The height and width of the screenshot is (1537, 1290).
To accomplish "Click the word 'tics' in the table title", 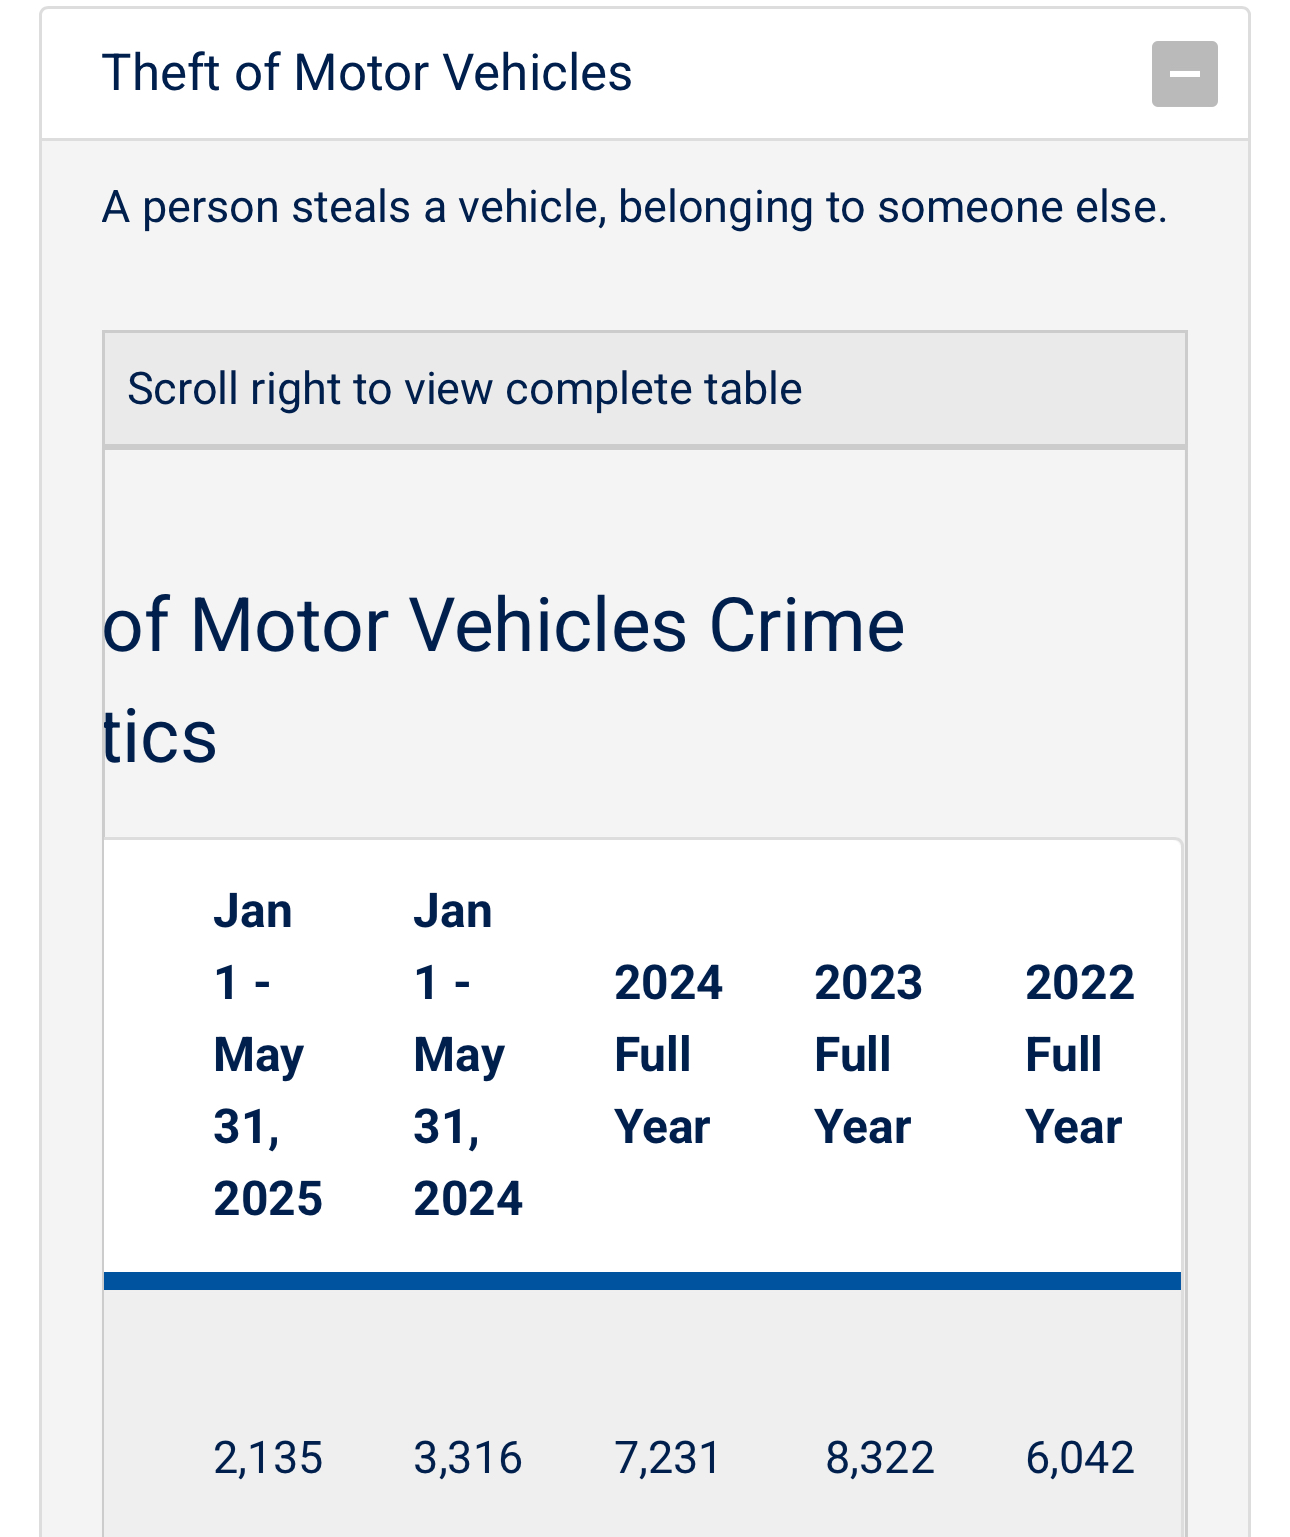I will [160, 738].
